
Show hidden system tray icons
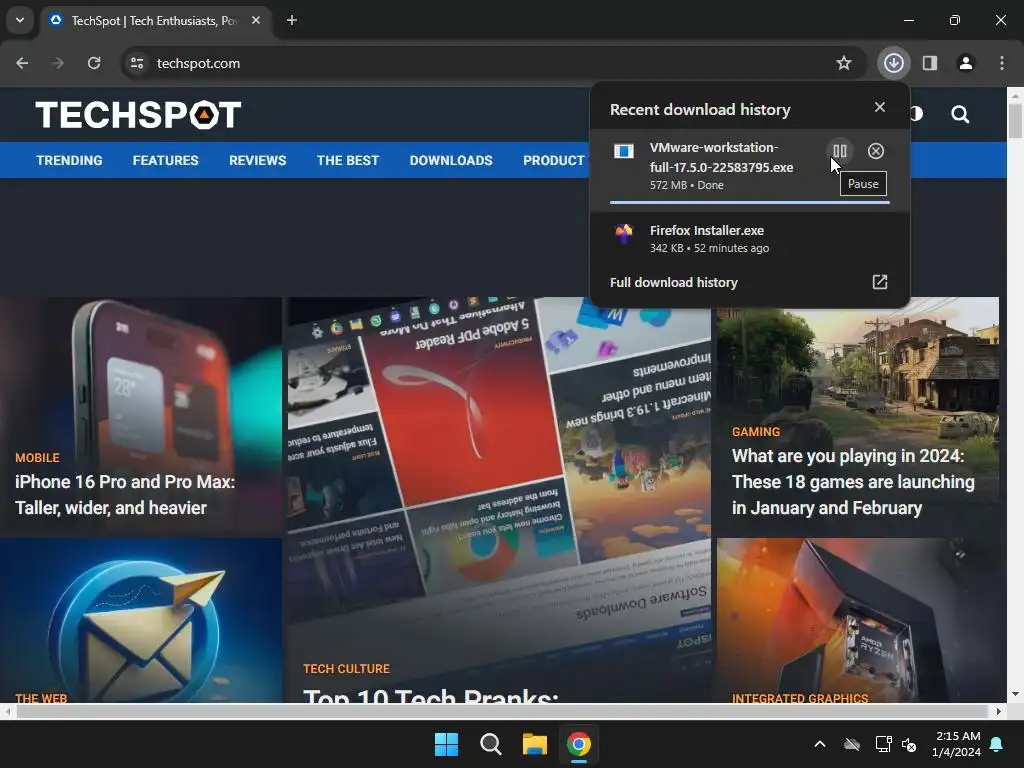coord(820,744)
